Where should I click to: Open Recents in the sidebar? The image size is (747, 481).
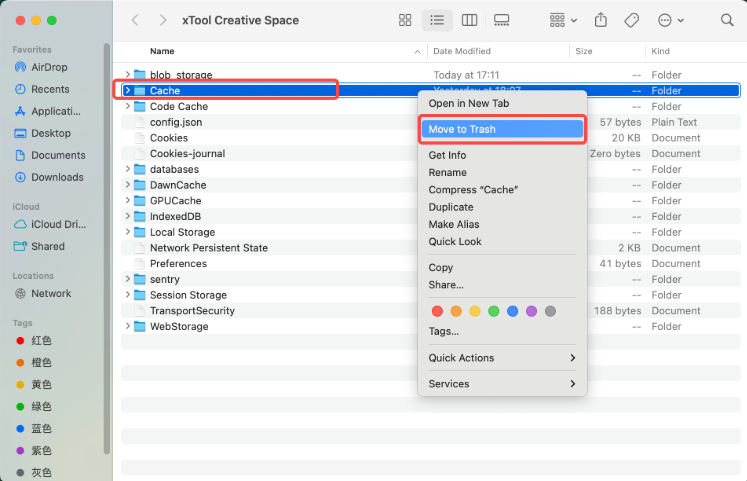point(42,89)
